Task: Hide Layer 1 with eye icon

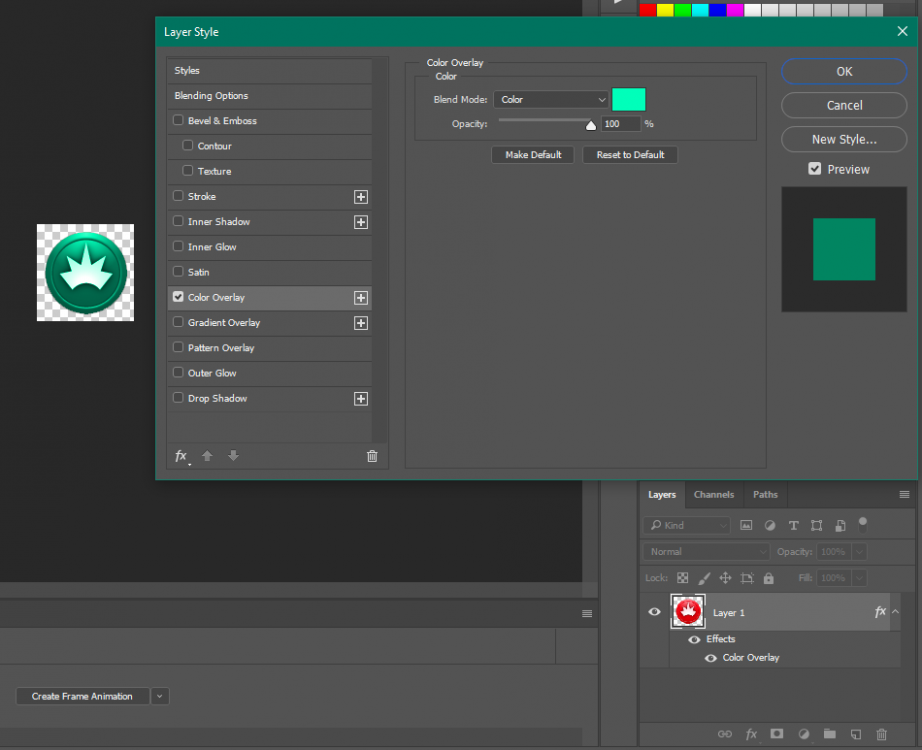Action: point(654,612)
